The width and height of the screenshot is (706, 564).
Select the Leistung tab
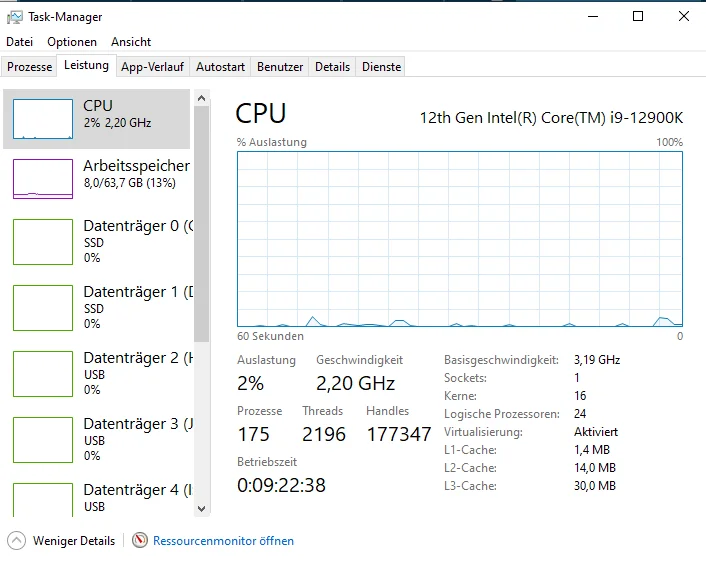click(86, 65)
